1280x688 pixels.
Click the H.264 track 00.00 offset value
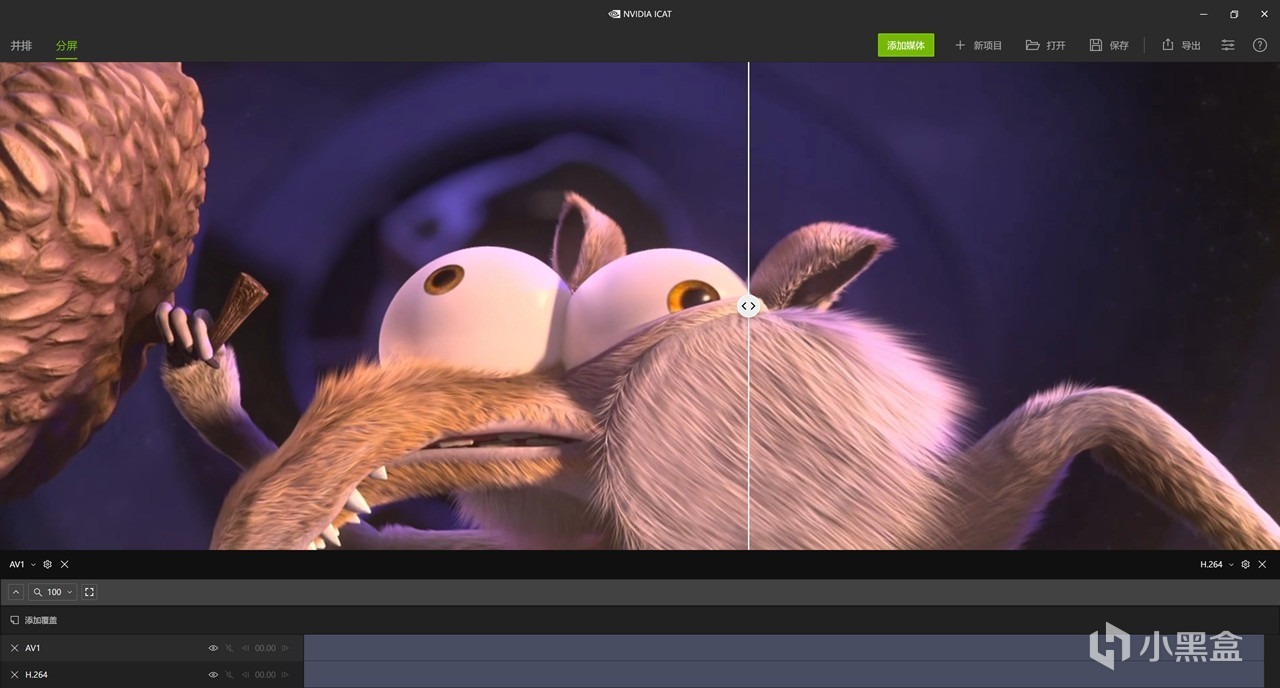(265, 675)
